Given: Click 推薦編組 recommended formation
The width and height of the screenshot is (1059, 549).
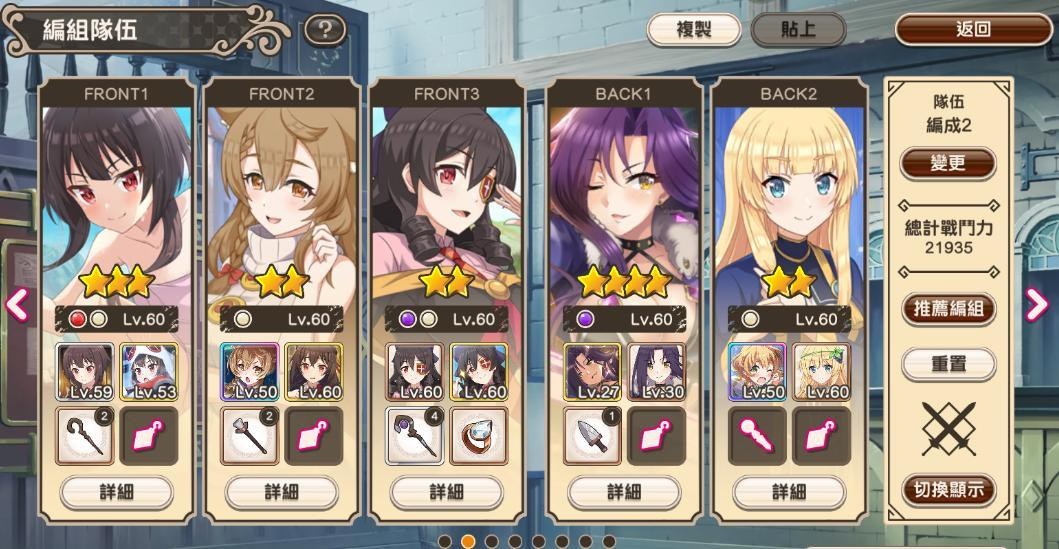Looking at the screenshot, I should coord(949,309).
